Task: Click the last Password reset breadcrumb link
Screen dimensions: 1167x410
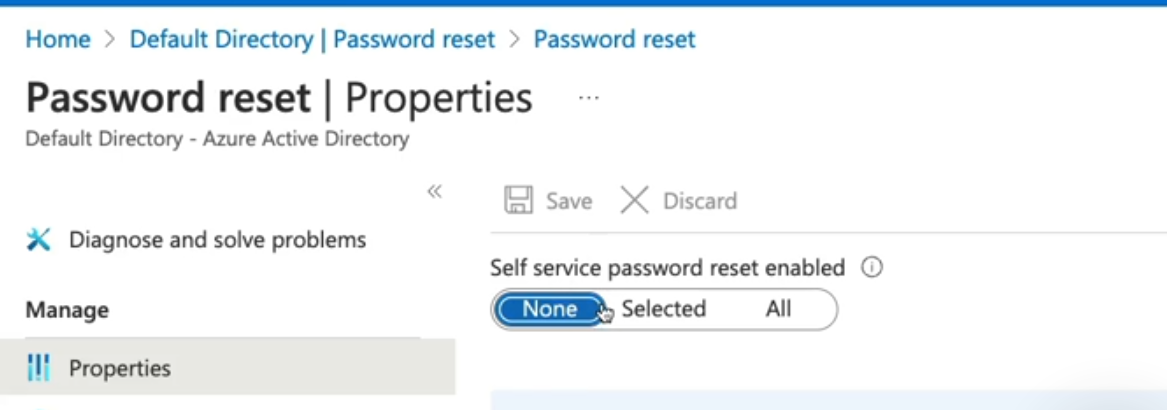Action: [614, 40]
